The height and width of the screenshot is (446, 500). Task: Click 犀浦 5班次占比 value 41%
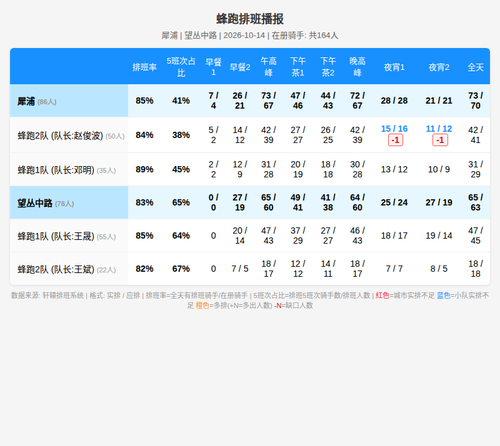tap(181, 101)
